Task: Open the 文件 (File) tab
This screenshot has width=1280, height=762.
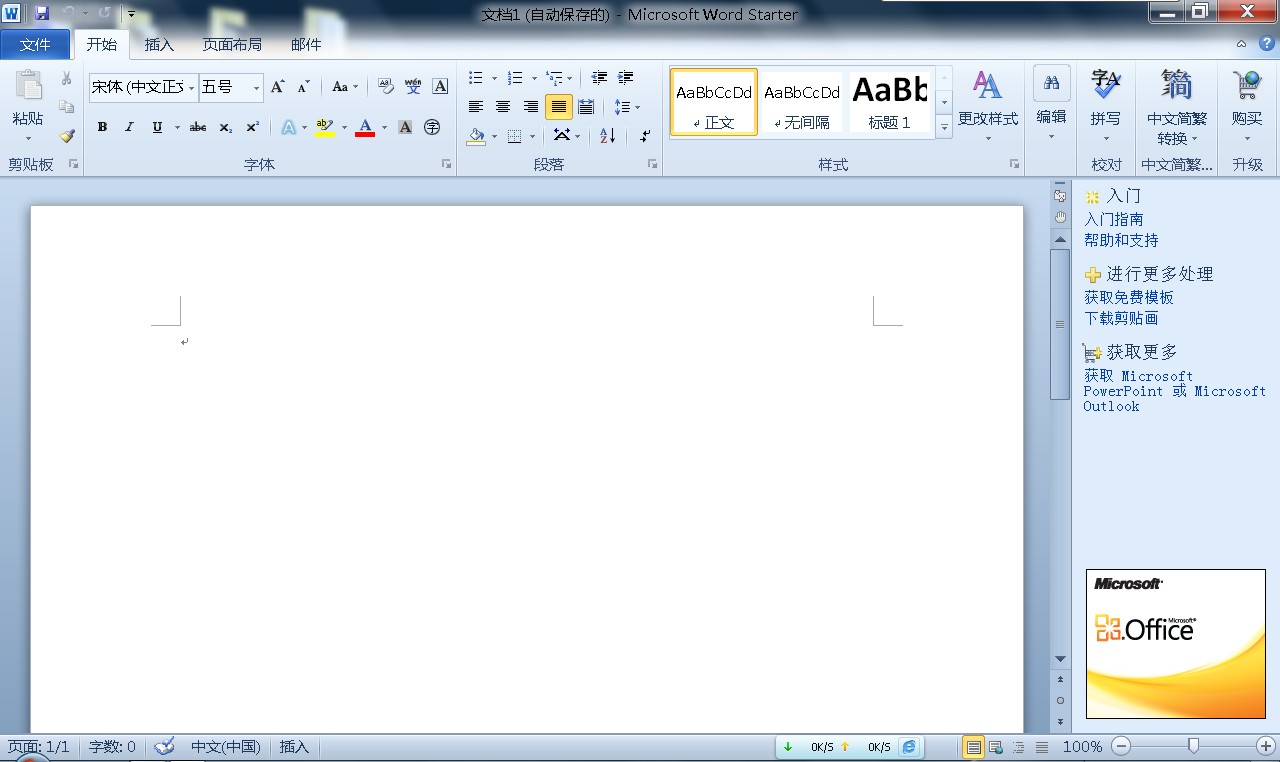Action: [35, 44]
